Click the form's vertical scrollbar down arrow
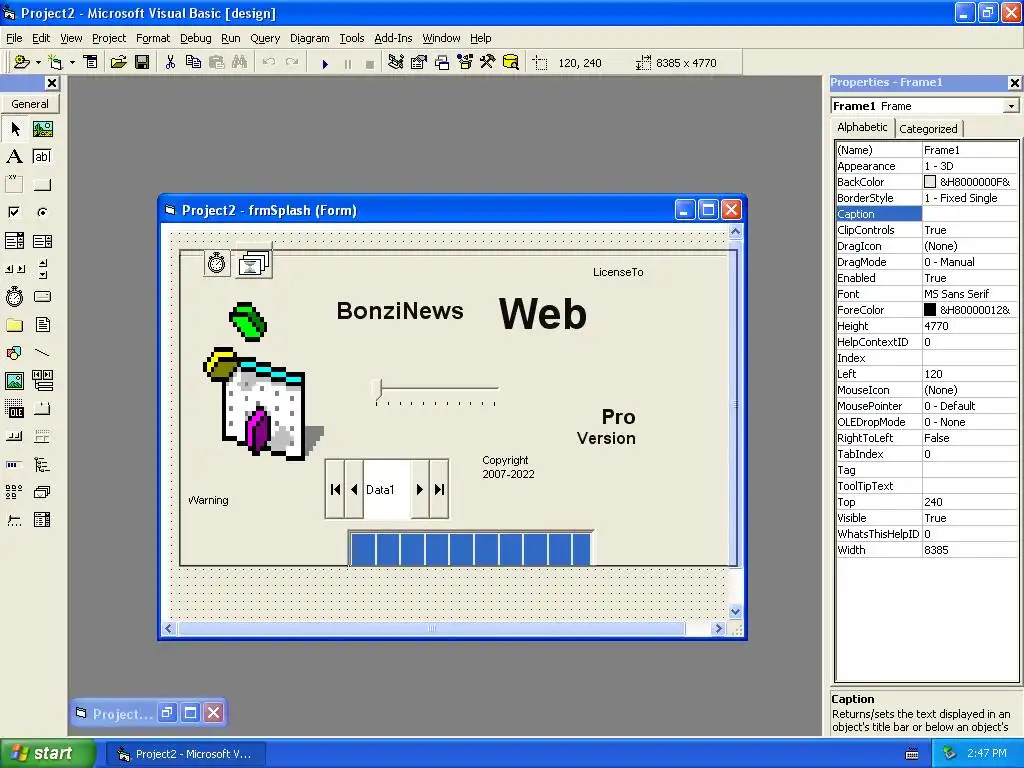Viewport: 1024px width, 768px height. point(735,612)
